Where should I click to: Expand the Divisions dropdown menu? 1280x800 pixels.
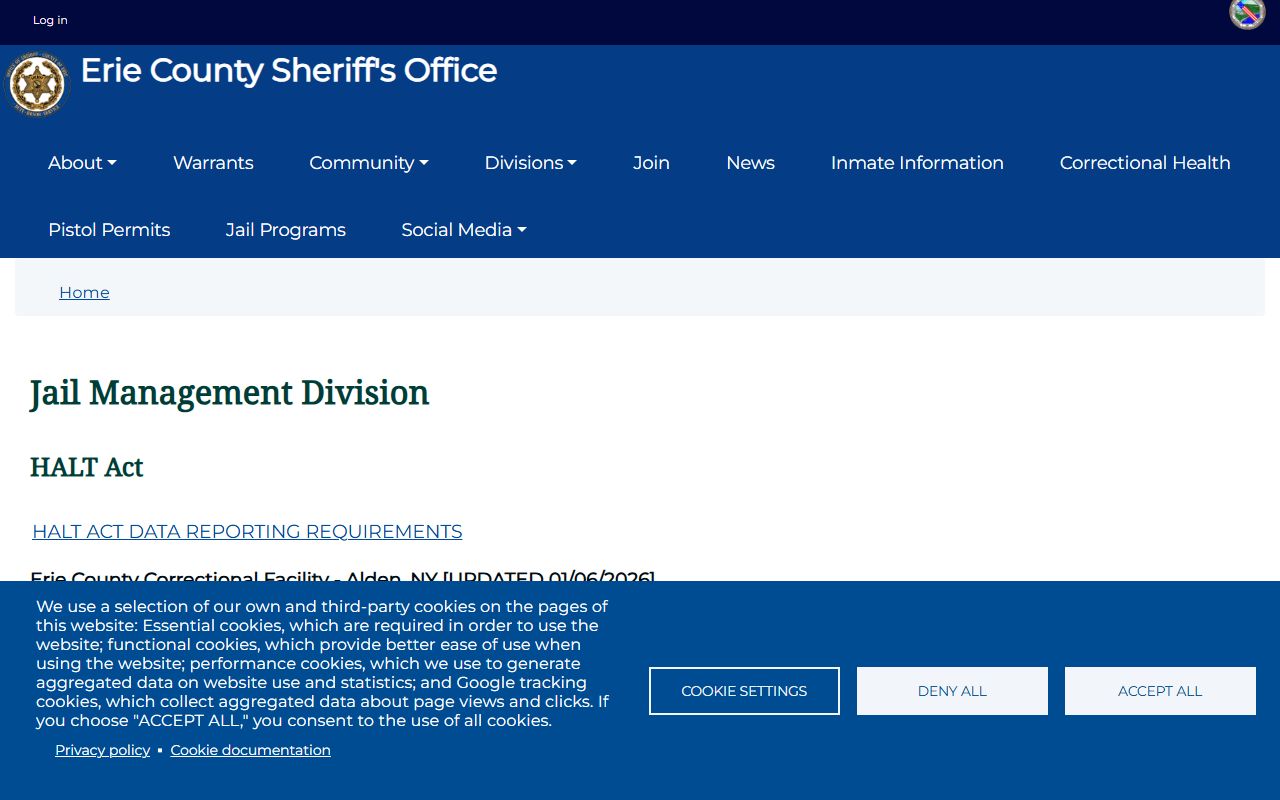pyautogui.click(x=530, y=163)
